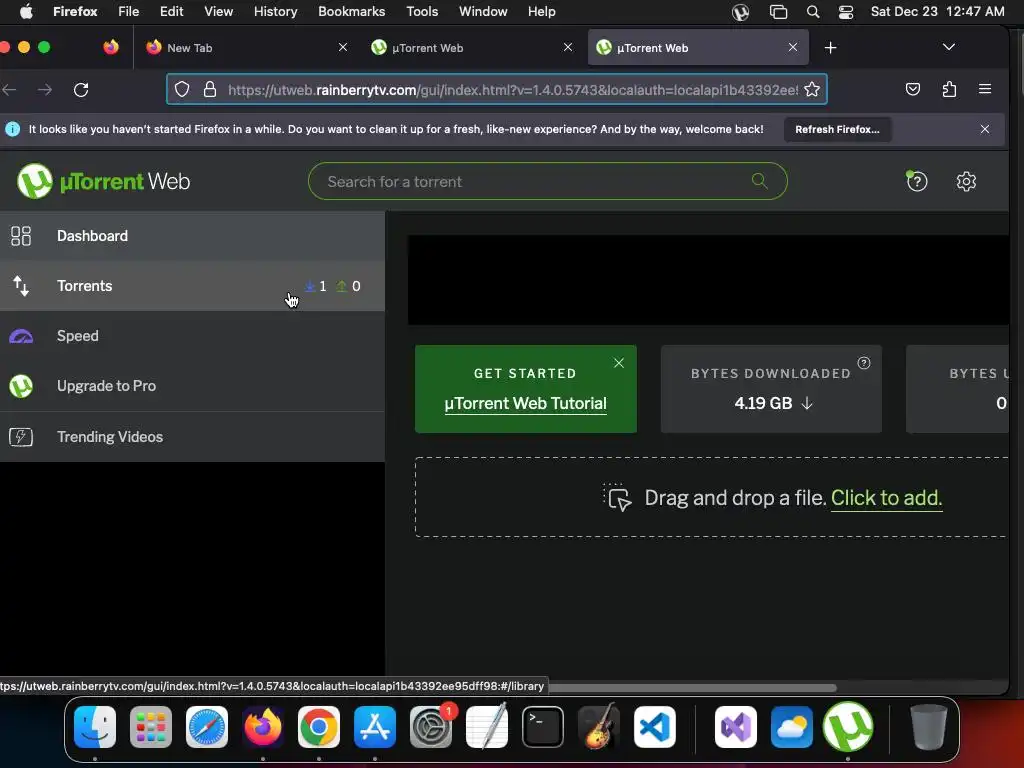Click the Bytes Downloaded info icon

click(x=863, y=363)
